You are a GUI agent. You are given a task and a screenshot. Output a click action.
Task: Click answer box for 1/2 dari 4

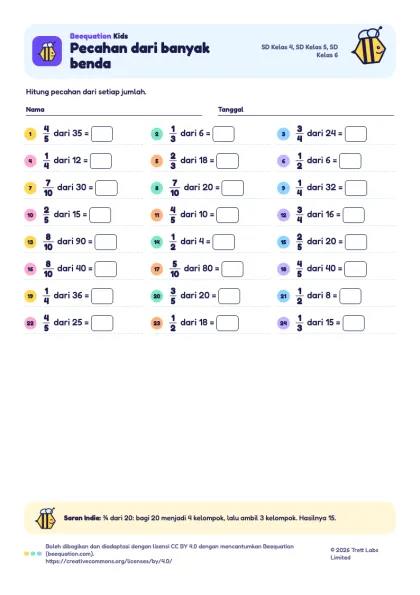[223, 242]
